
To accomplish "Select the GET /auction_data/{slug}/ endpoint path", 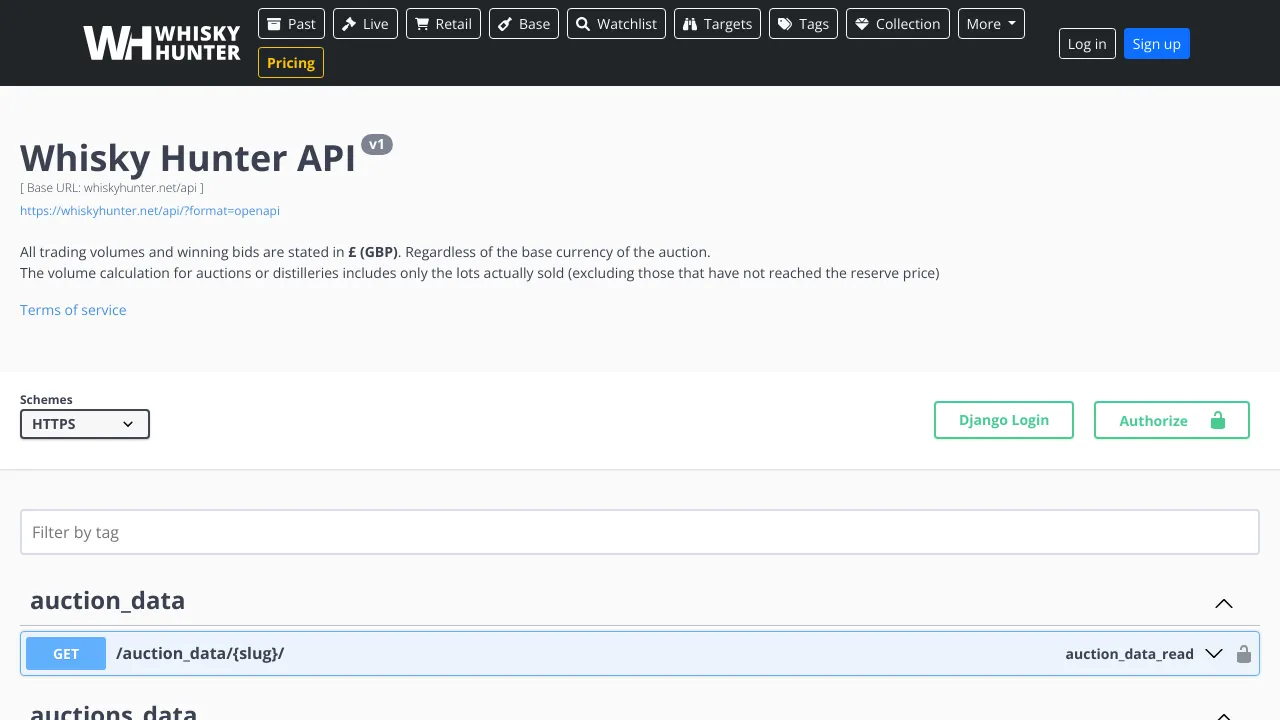I will click(x=200, y=653).
